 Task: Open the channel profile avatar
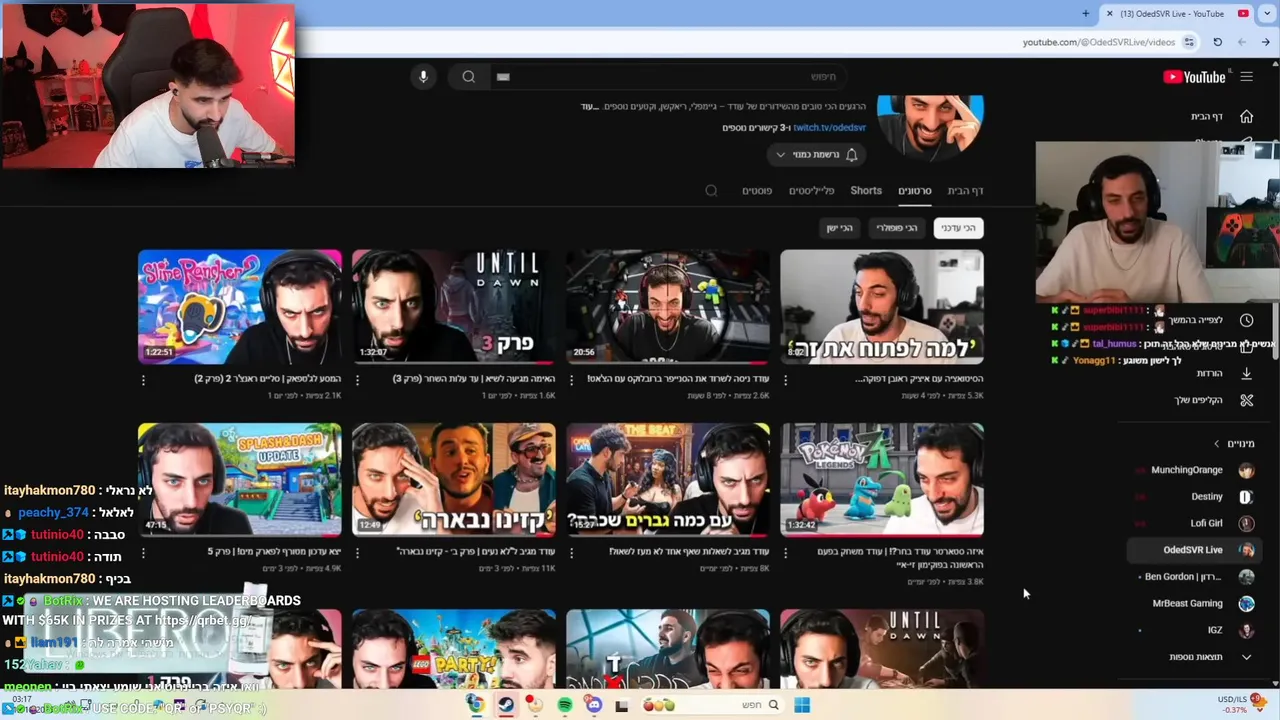pyautogui.click(x=930, y=127)
